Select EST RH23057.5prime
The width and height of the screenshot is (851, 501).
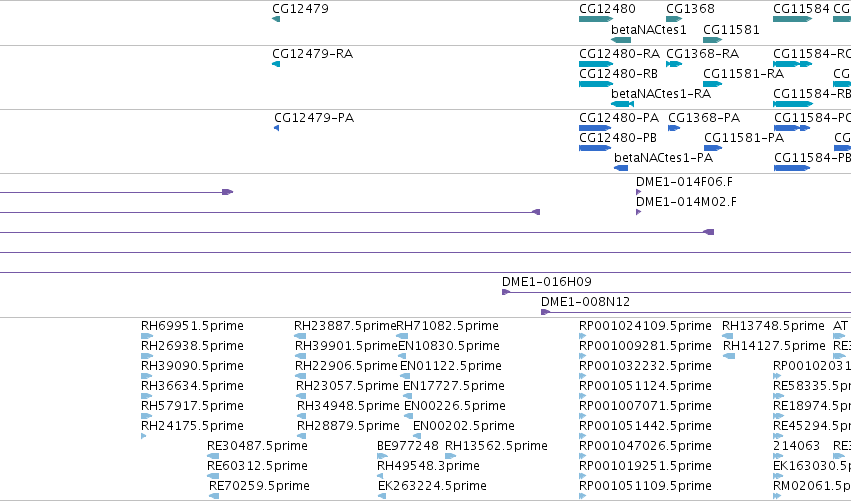[347, 386]
